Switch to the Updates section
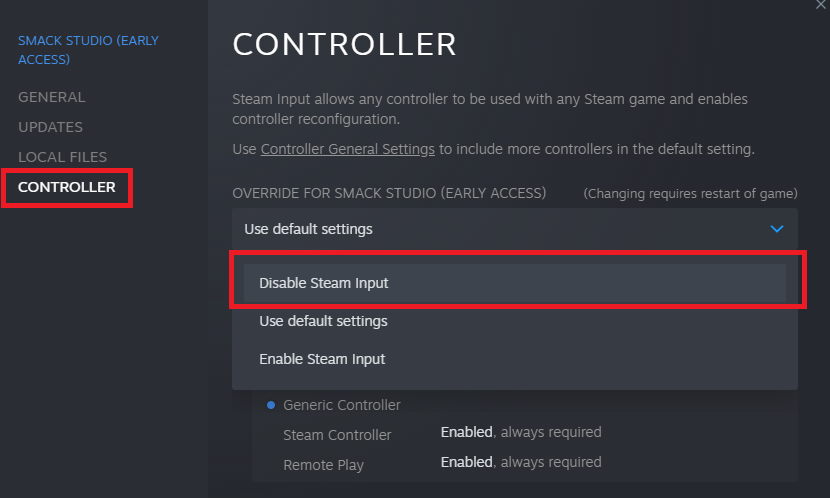The height and width of the screenshot is (498, 830). click(x=50, y=127)
